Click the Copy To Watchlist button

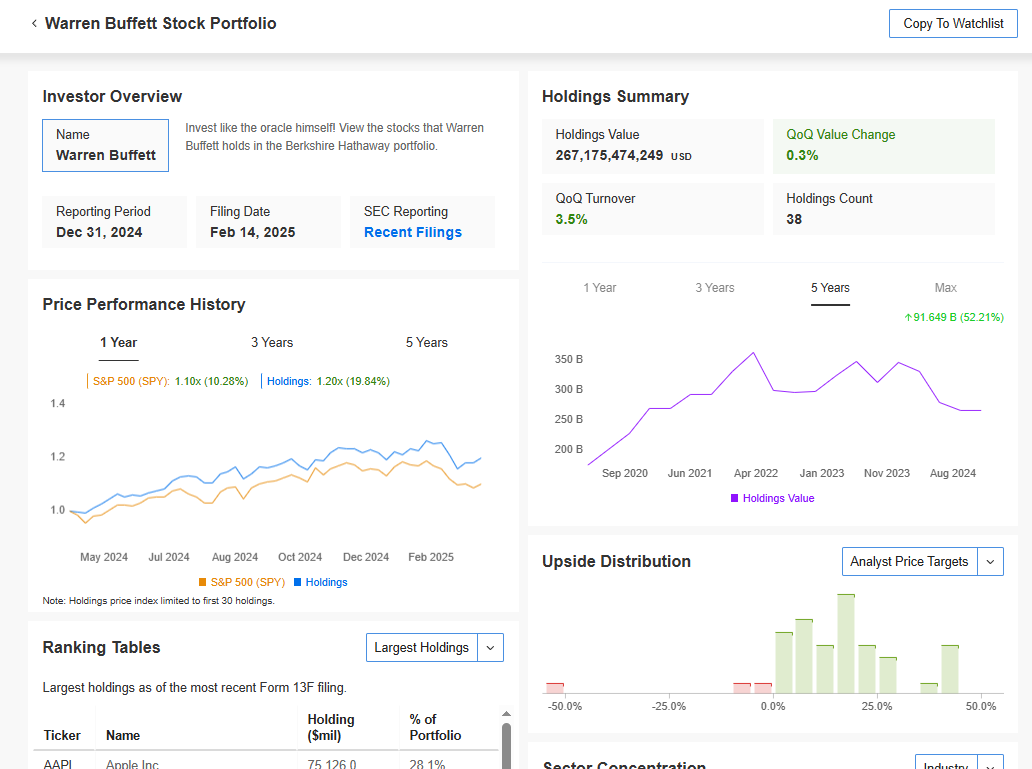953,23
